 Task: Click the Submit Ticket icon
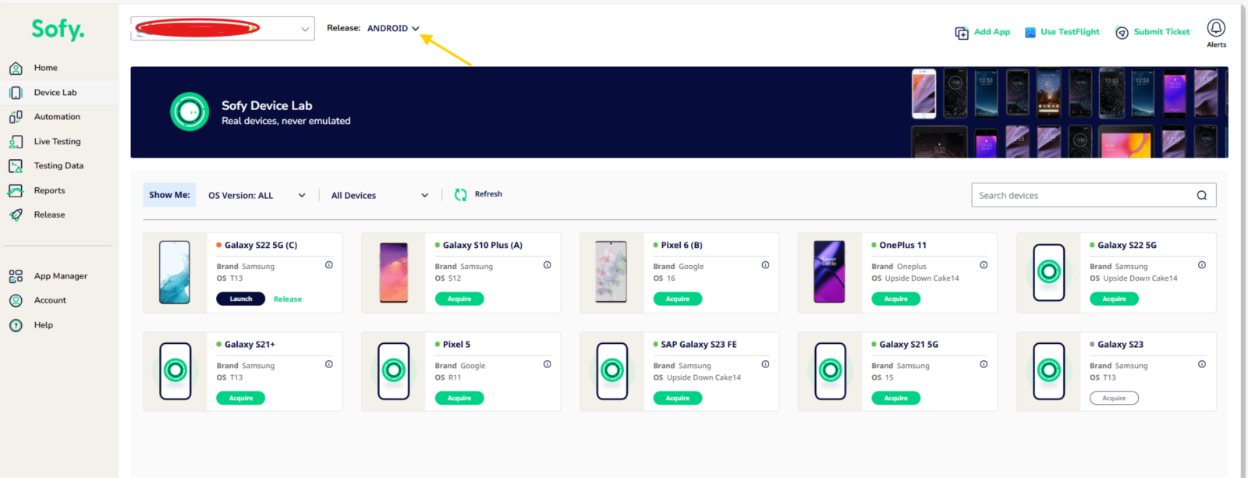tap(1122, 32)
